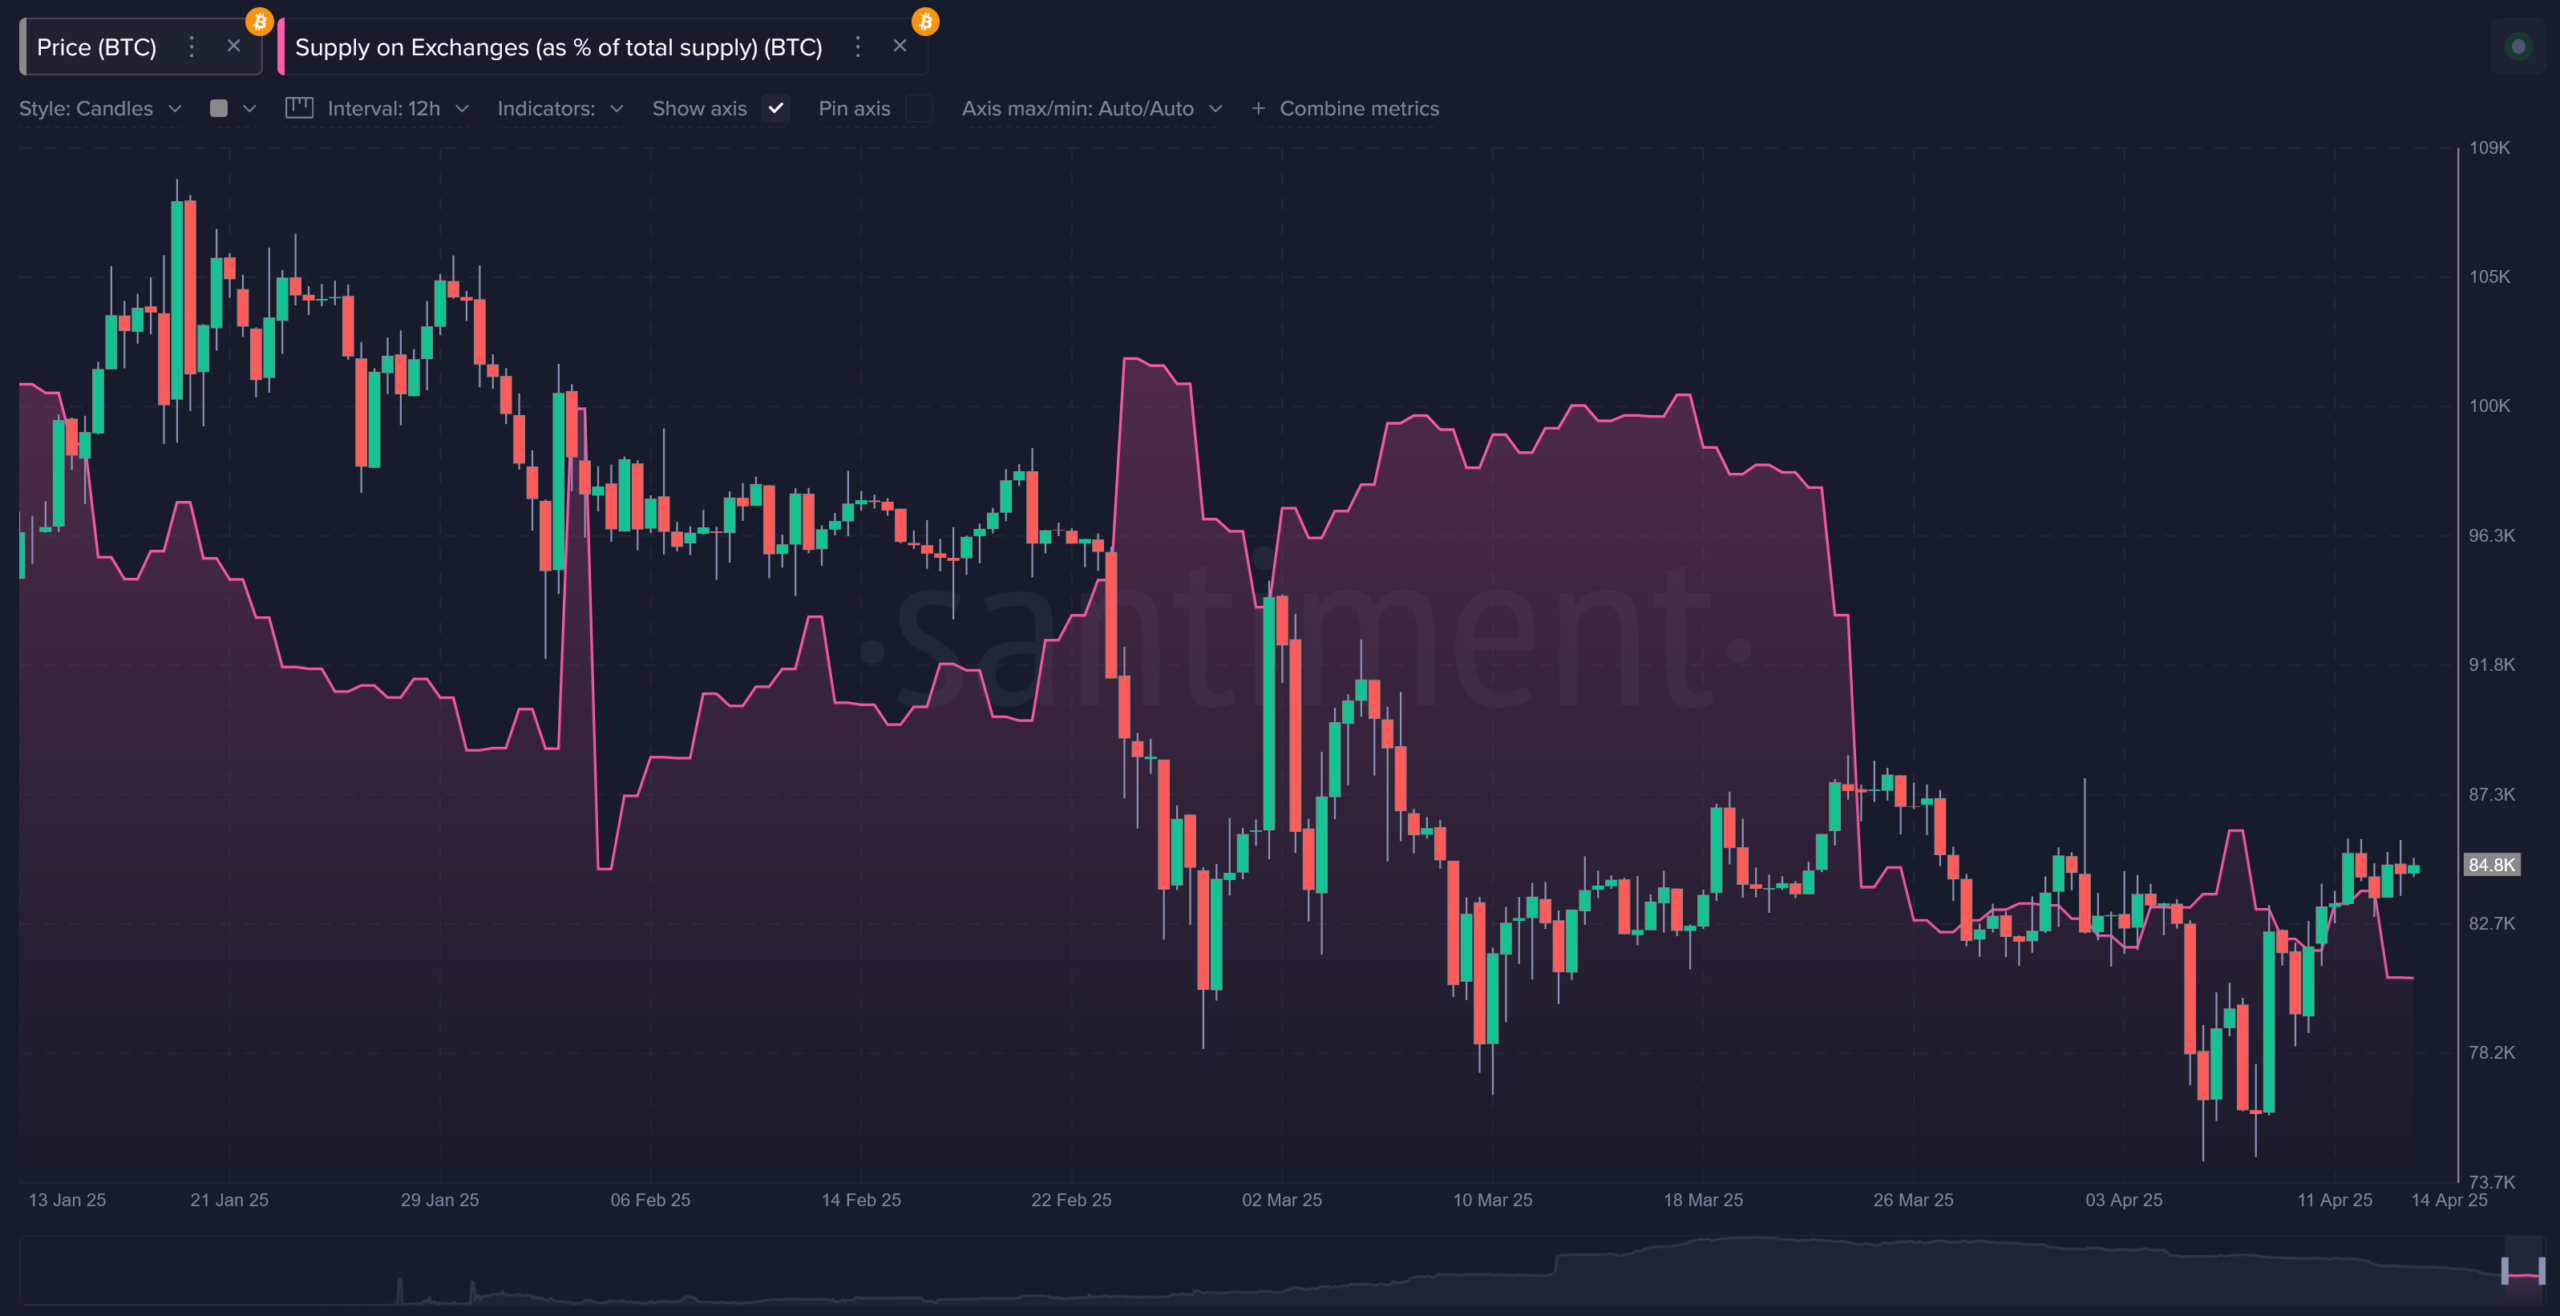Click 84.8K current price axis label

2490,865
